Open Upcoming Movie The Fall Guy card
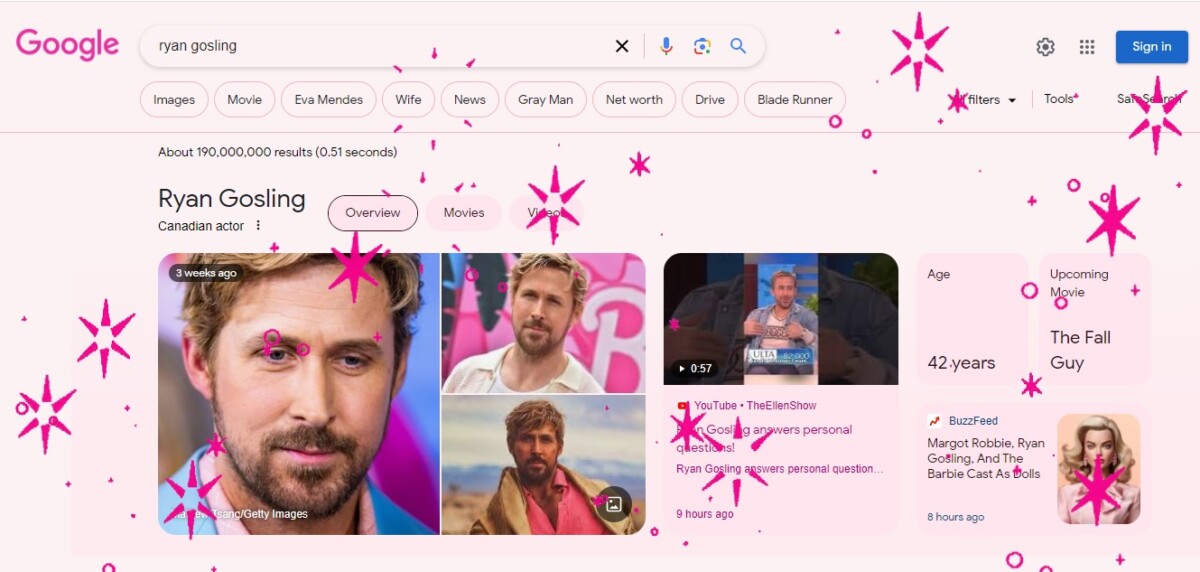 coord(1095,319)
